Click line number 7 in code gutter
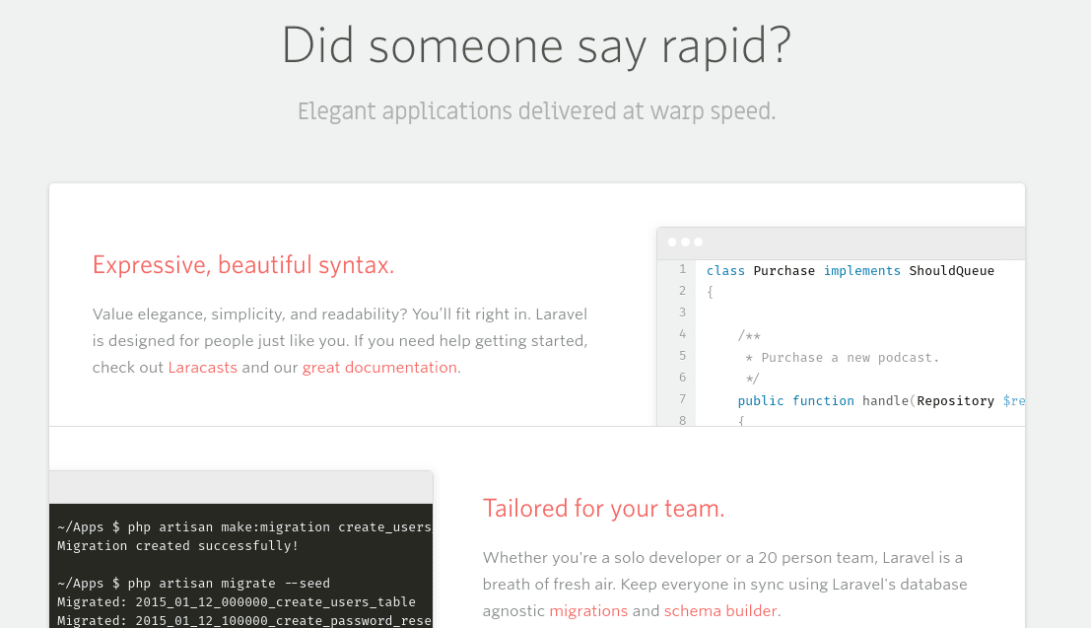Image resolution: width=1091 pixels, height=628 pixels. coord(683,398)
